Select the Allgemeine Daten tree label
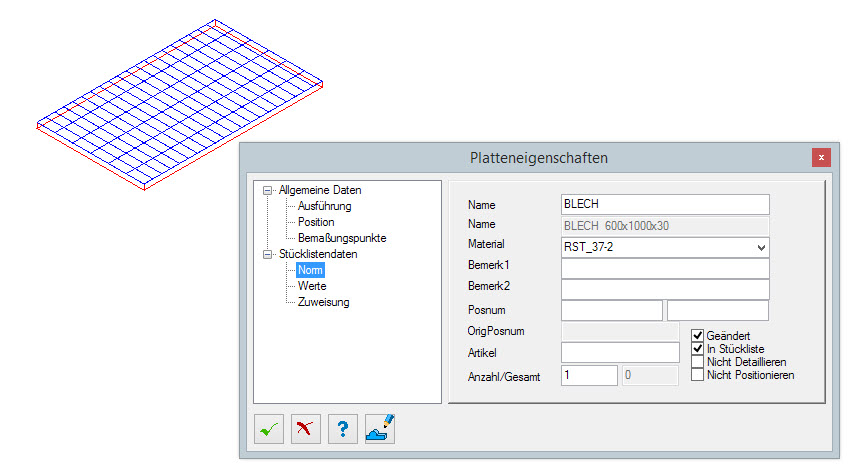 (x=320, y=190)
